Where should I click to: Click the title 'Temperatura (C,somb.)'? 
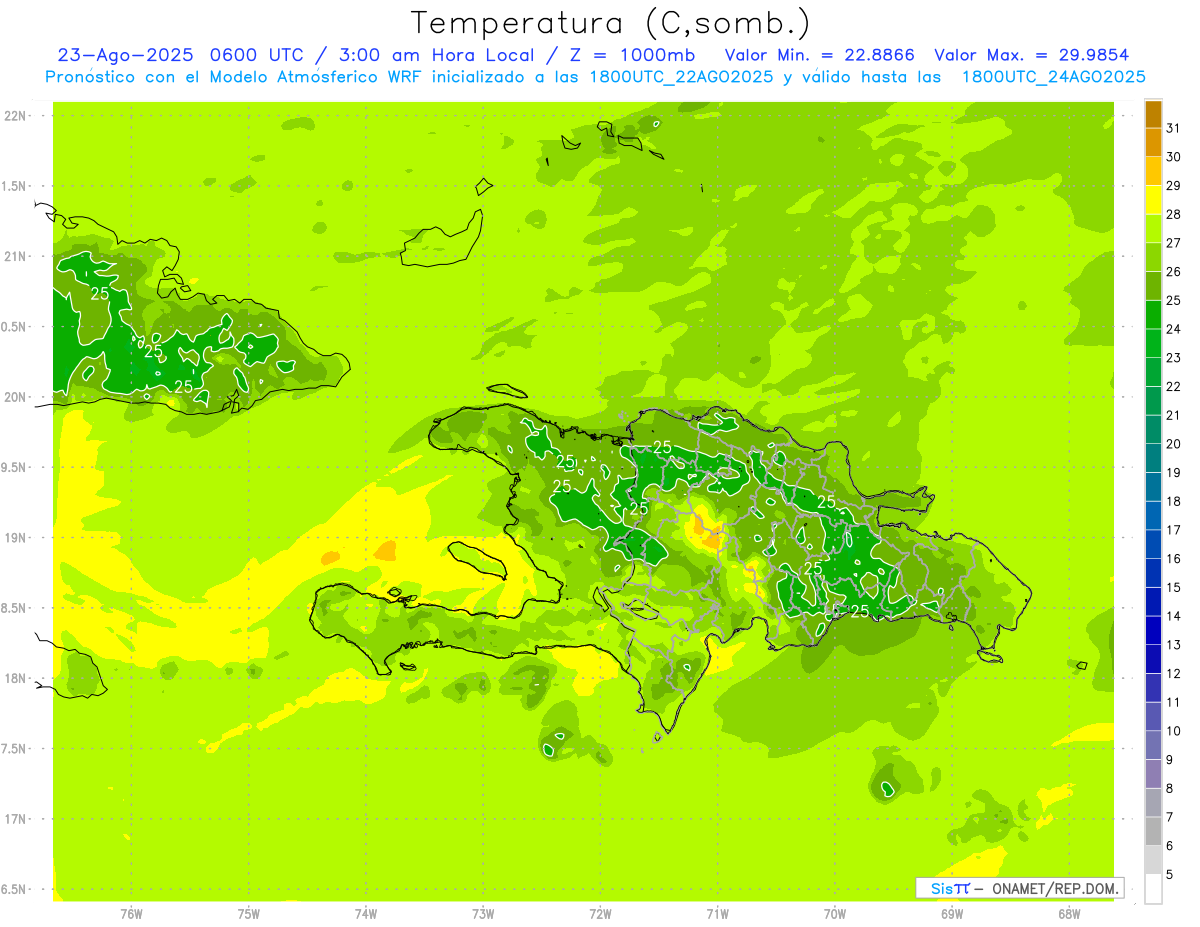pyautogui.click(x=610, y=24)
